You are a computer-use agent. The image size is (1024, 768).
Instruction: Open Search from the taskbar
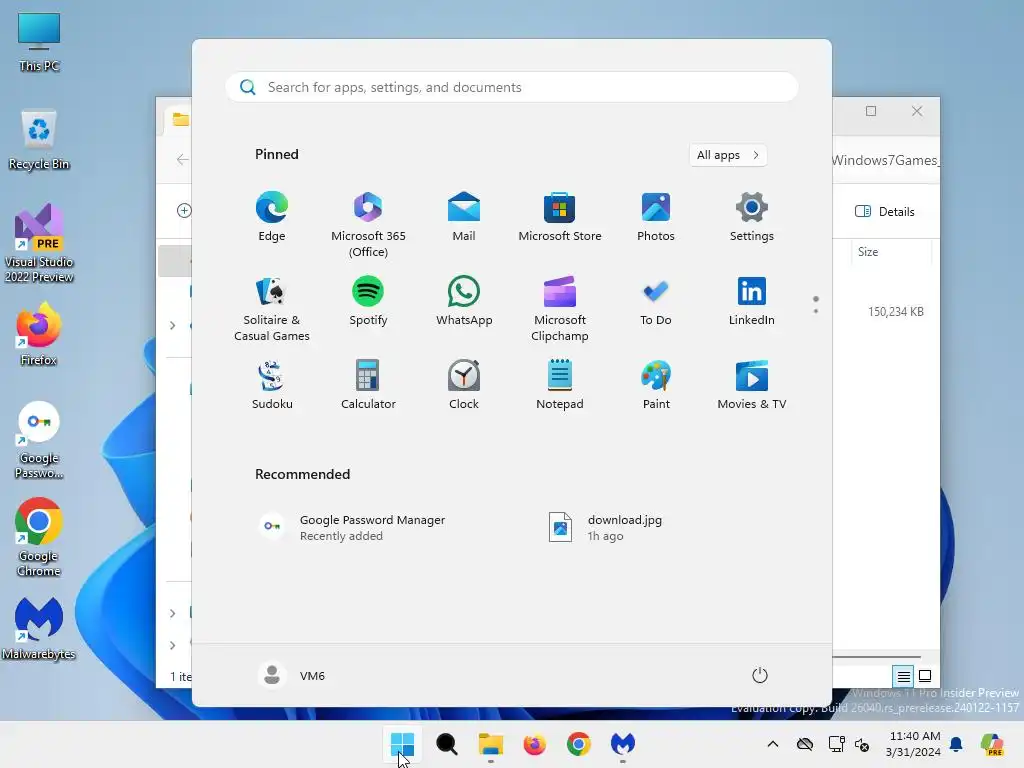pyautogui.click(x=447, y=744)
